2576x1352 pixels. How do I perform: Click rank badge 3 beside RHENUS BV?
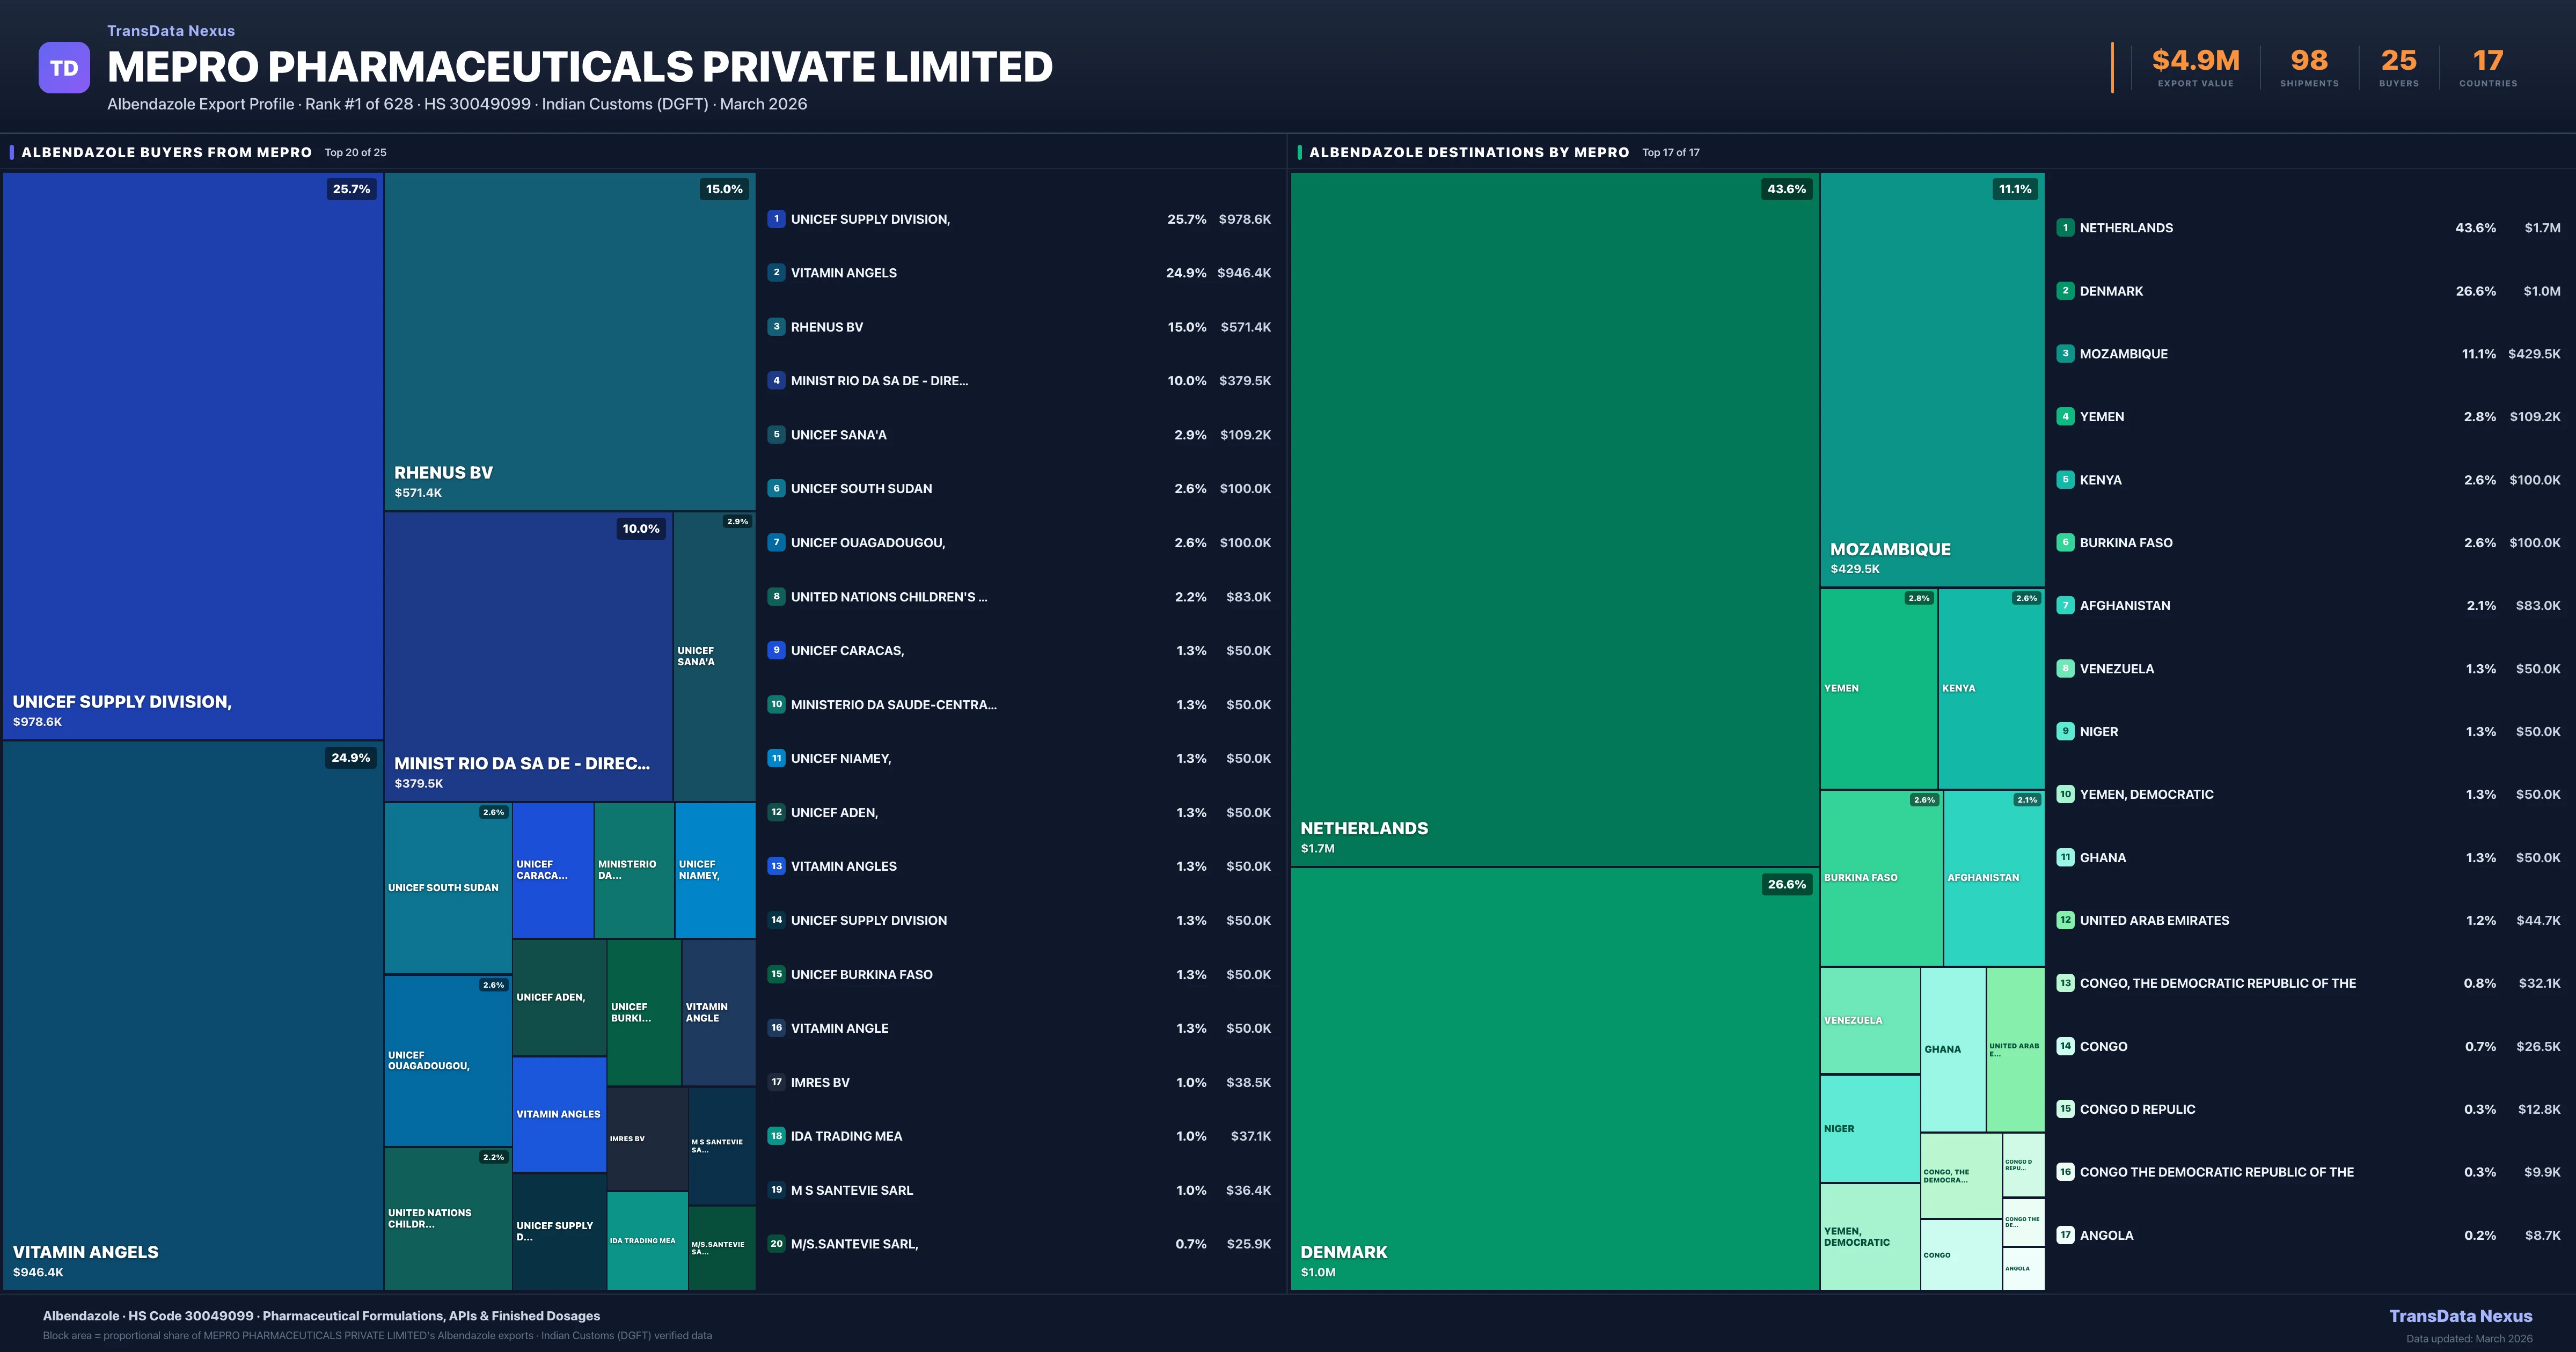click(776, 327)
